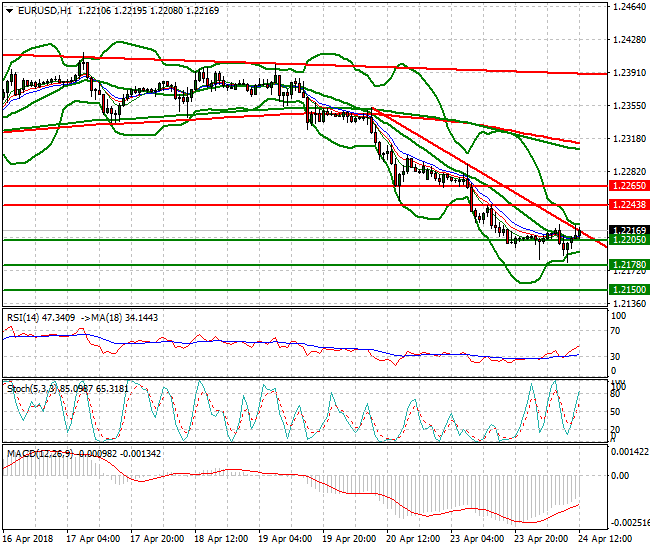Click the MACD scale value 0.001422

pyautogui.click(x=629, y=451)
